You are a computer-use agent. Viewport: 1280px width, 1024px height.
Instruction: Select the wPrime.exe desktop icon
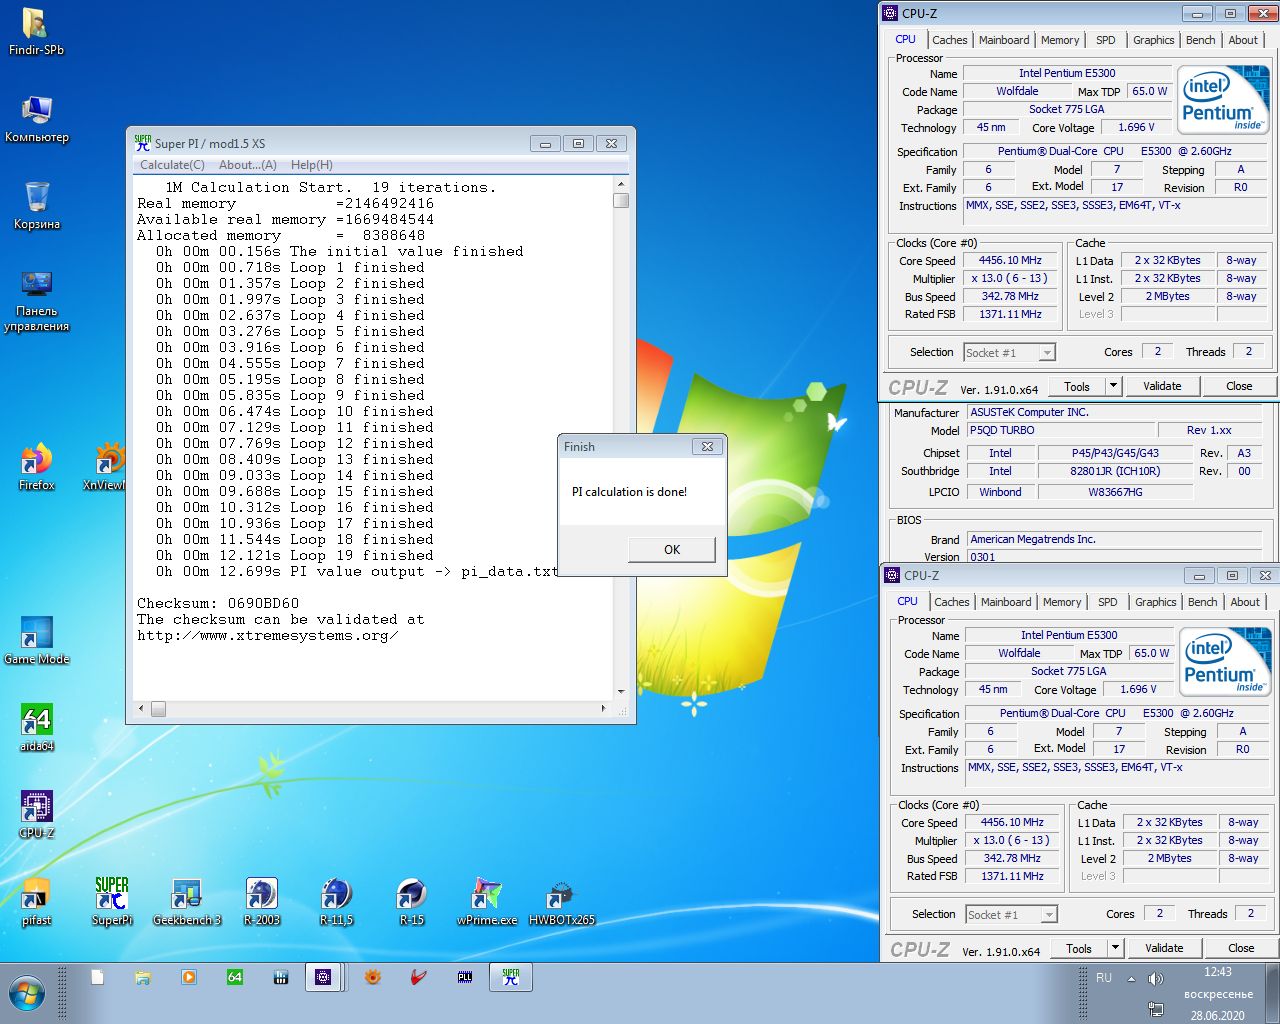(487, 901)
